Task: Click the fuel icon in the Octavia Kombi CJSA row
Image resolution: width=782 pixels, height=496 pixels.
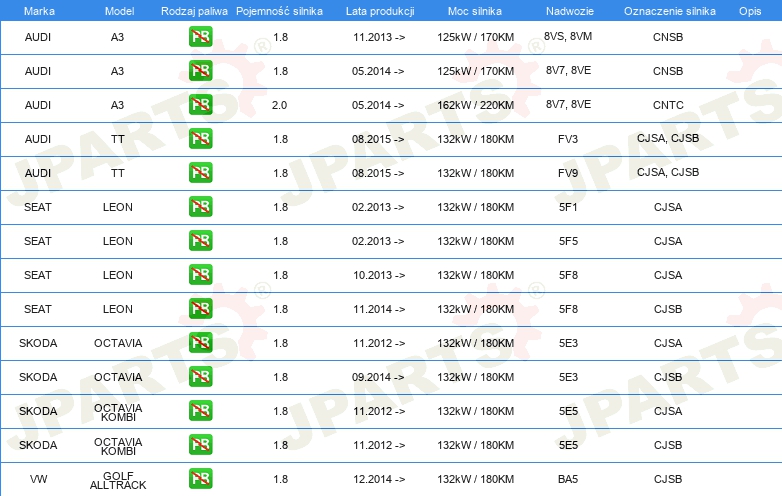Action: coord(200,411)
